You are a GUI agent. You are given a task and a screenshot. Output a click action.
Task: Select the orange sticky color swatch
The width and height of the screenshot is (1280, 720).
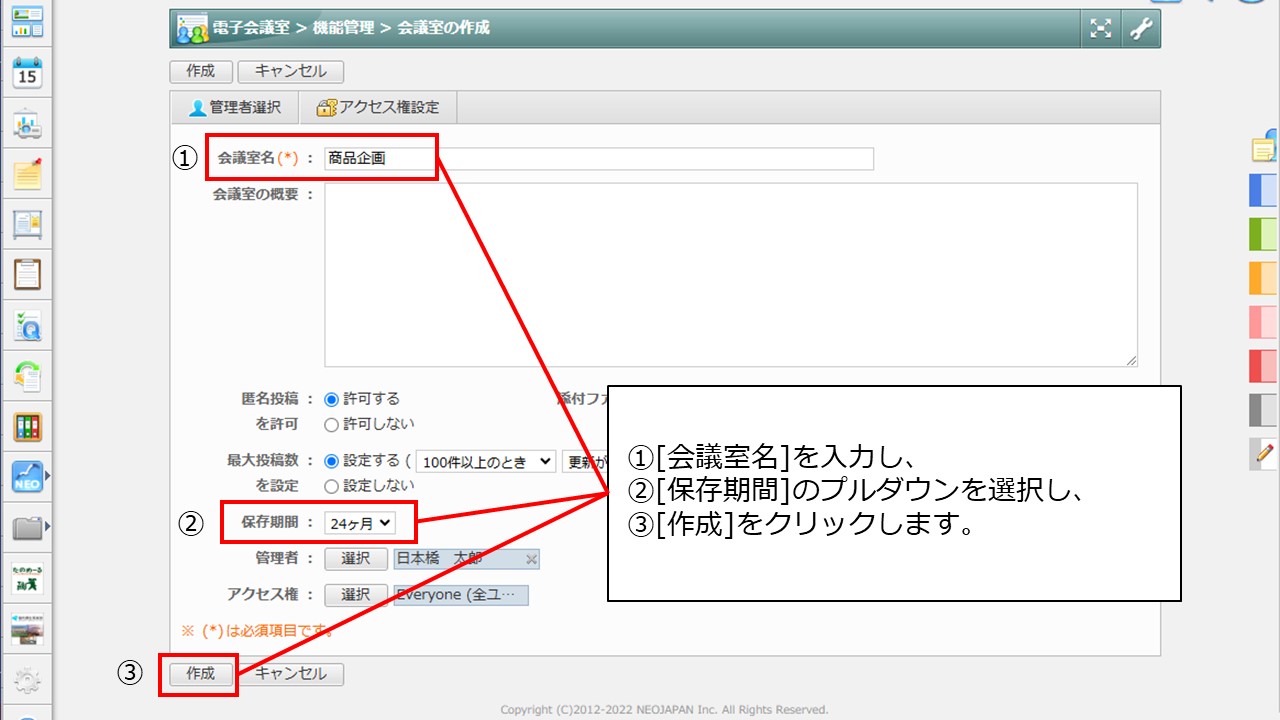[x=1264, y=278]
